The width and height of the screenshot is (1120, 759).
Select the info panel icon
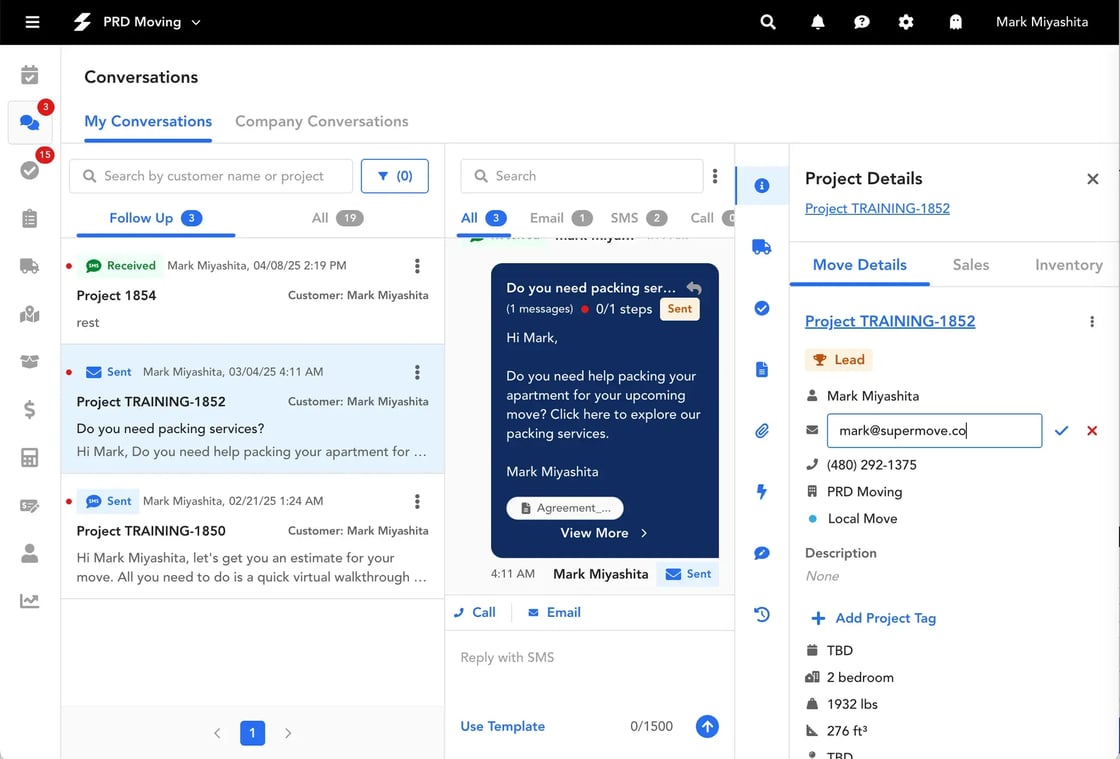[x=762, y=186]
